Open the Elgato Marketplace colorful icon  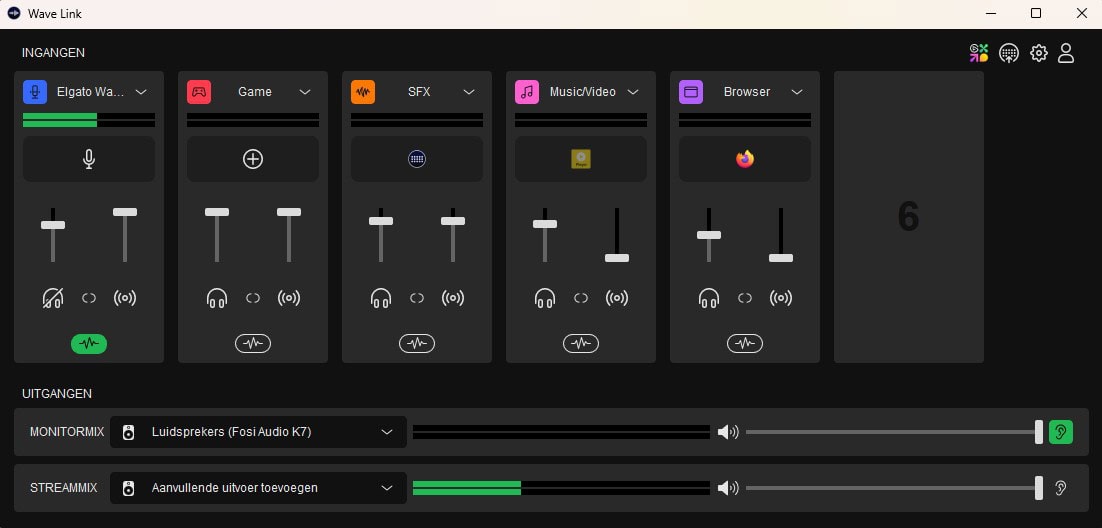coord(979,53)
